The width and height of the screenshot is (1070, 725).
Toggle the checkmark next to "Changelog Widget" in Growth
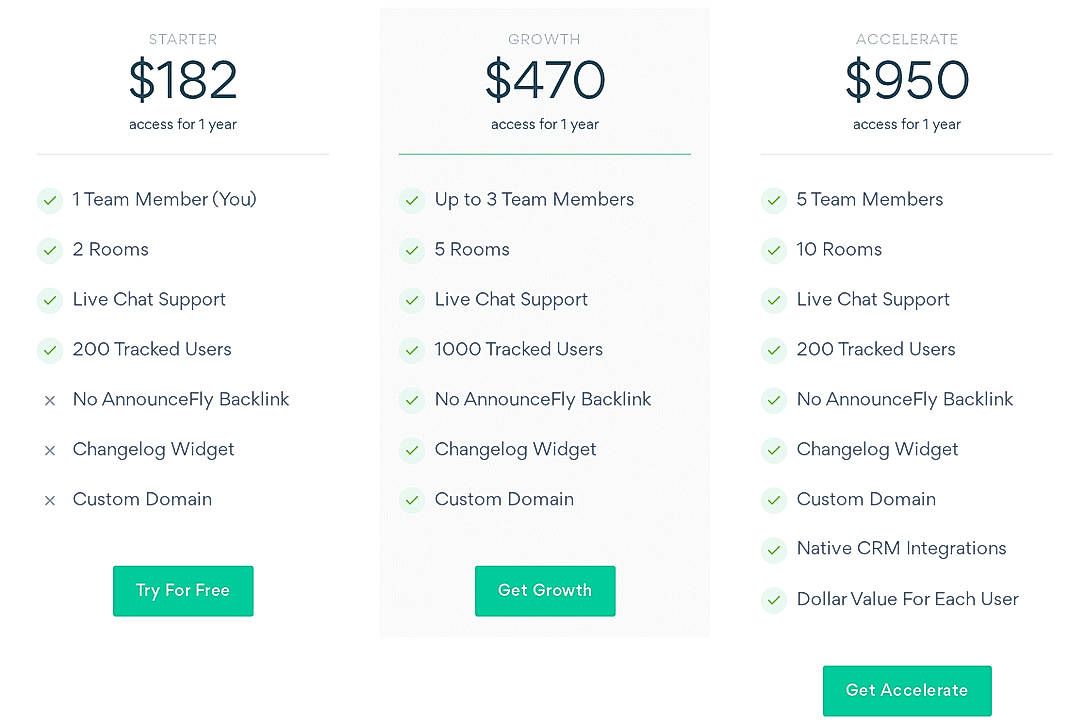pos(412,450)
